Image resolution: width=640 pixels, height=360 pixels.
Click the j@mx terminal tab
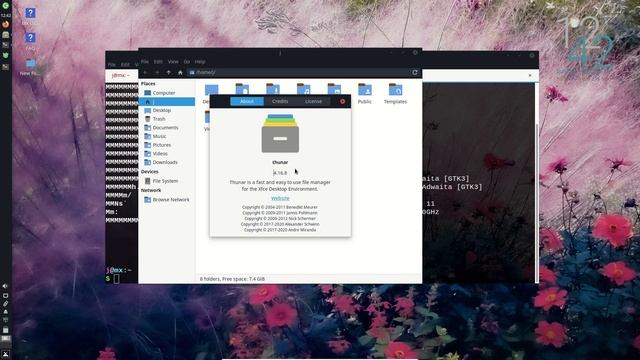click(122, 76)
